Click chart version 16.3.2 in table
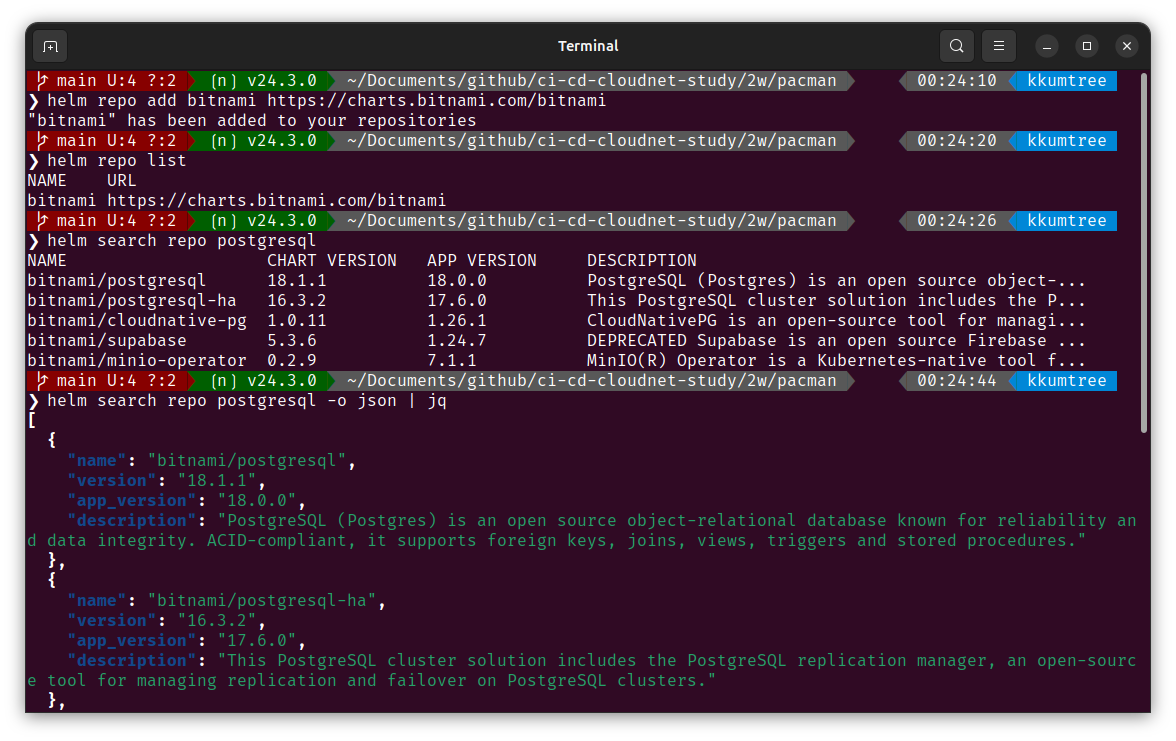1176x741 pixels. pos(296,301)
